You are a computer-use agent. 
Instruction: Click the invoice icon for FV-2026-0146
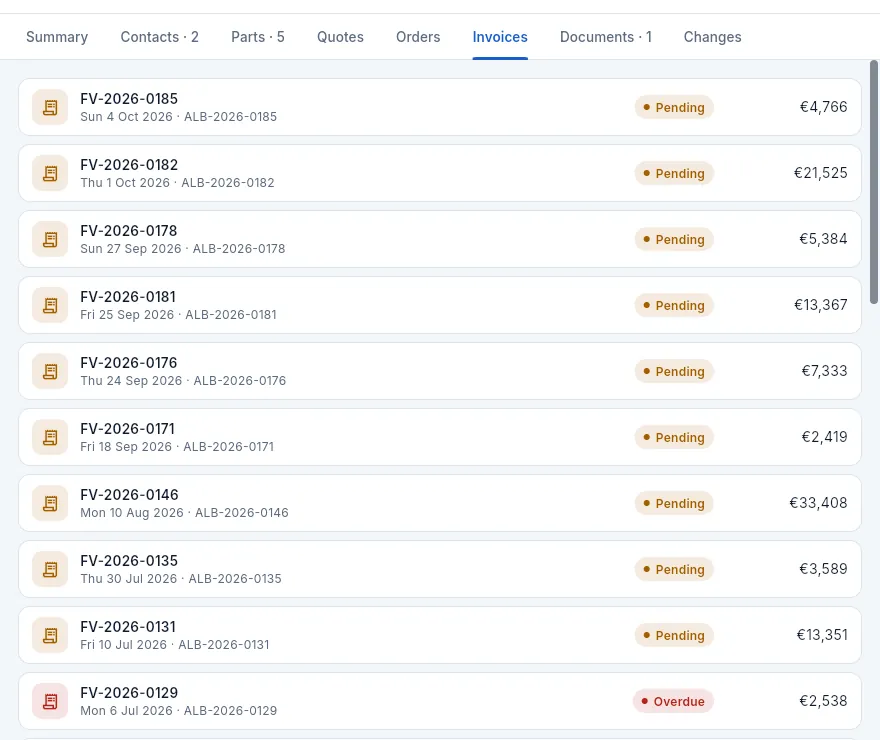pos(50,503)
